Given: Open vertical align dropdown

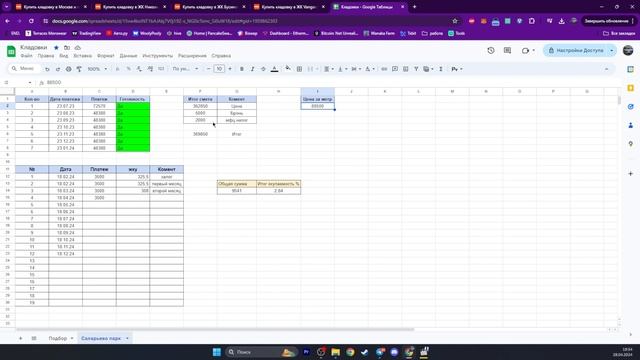Looking at the screenshot, I should click(x=342, y=69).
